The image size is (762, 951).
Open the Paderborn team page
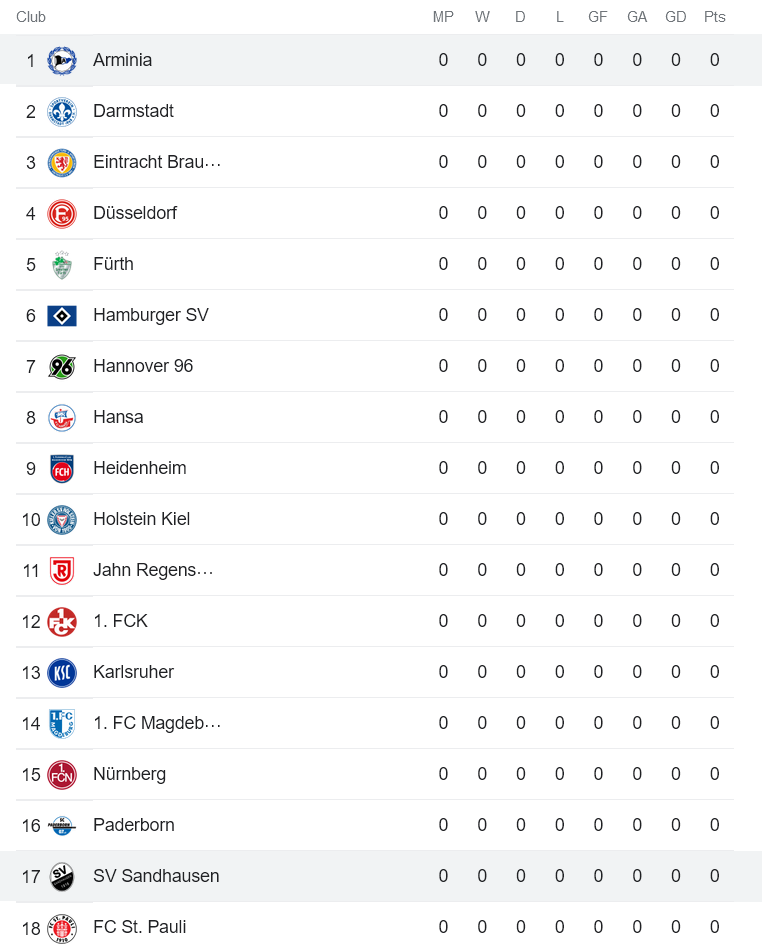(x=134, y=825)
